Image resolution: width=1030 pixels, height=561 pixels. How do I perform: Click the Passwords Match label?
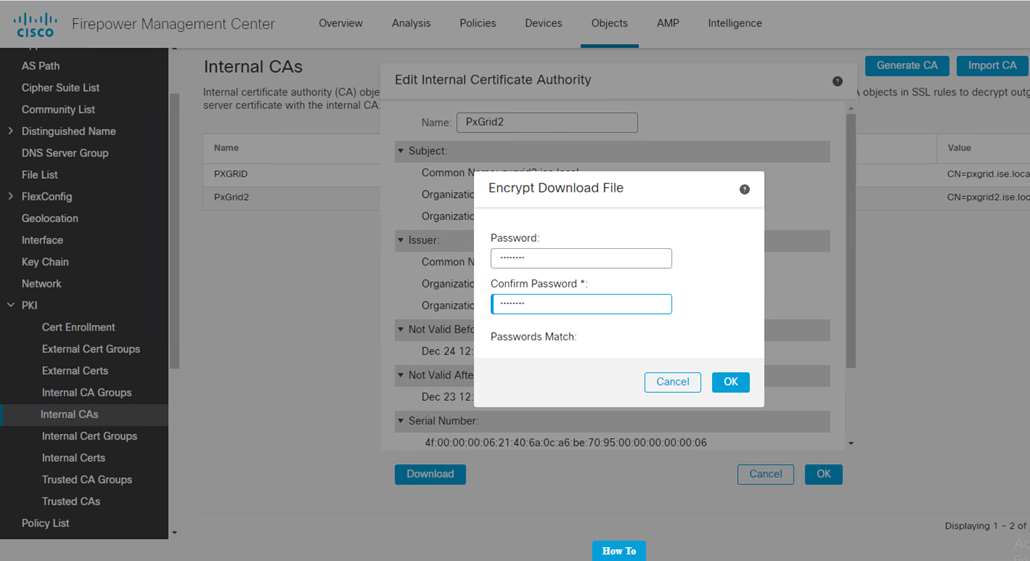coord(533,337)
